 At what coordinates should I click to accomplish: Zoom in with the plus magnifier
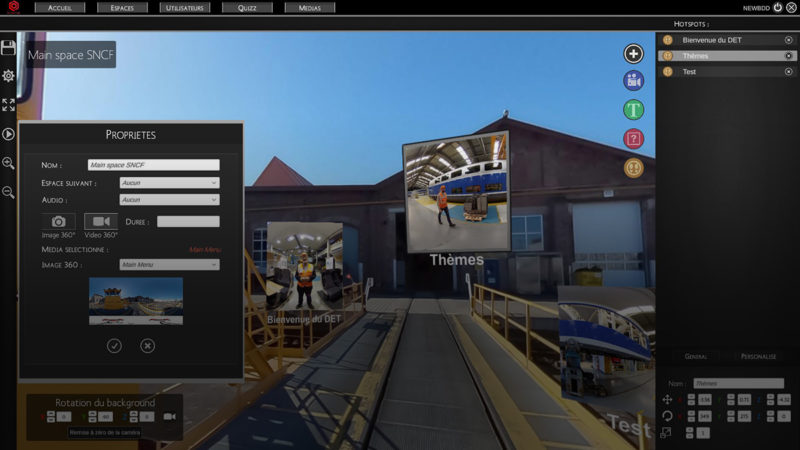pyautogui.click(x=8, y=163)
